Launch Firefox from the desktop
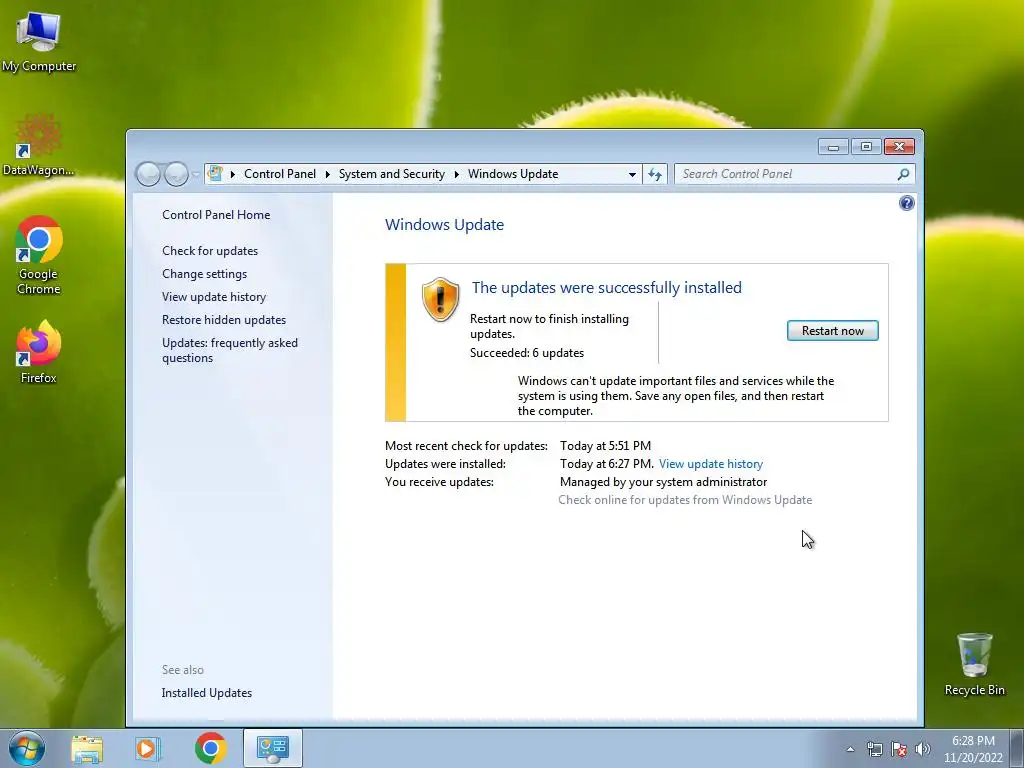1024x768 pixels. point(39,351)
